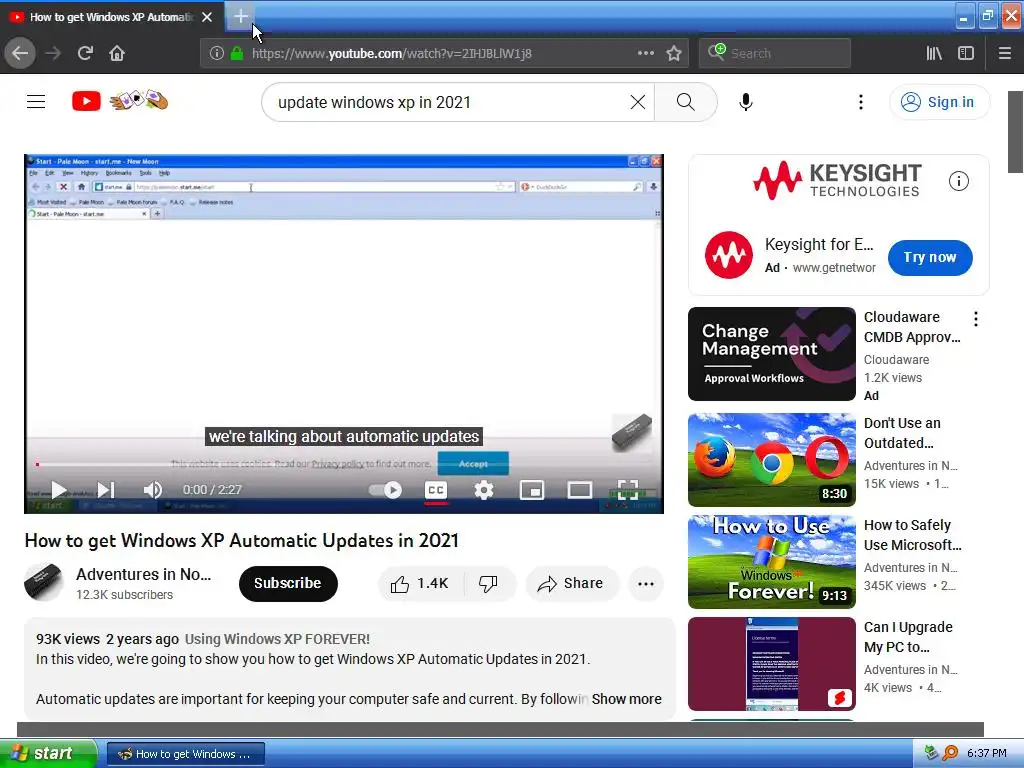The image size is (1024, 768).
Task: Enable the miniplayer
Action: click(x=532, y=490)
